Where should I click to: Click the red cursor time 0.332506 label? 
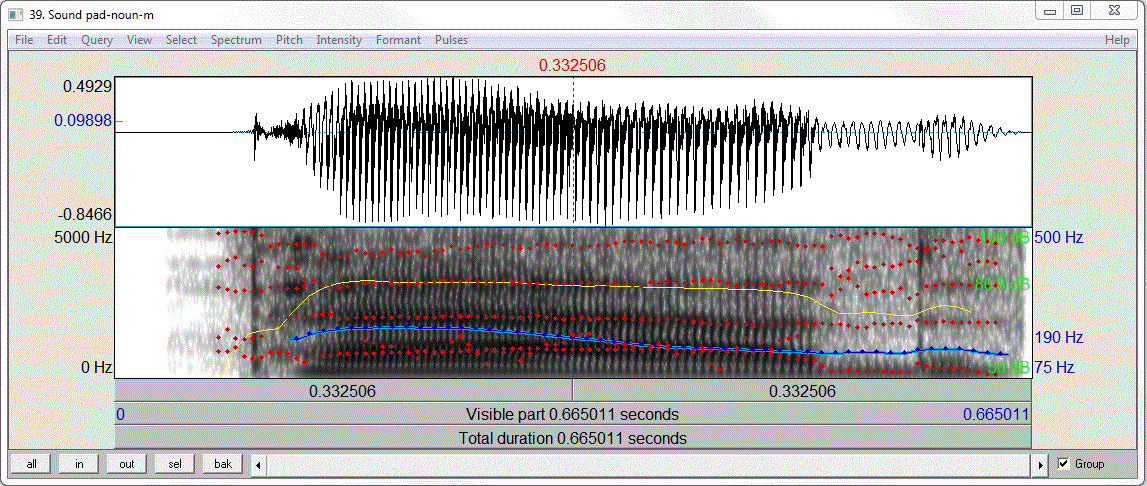pos(572,65)
